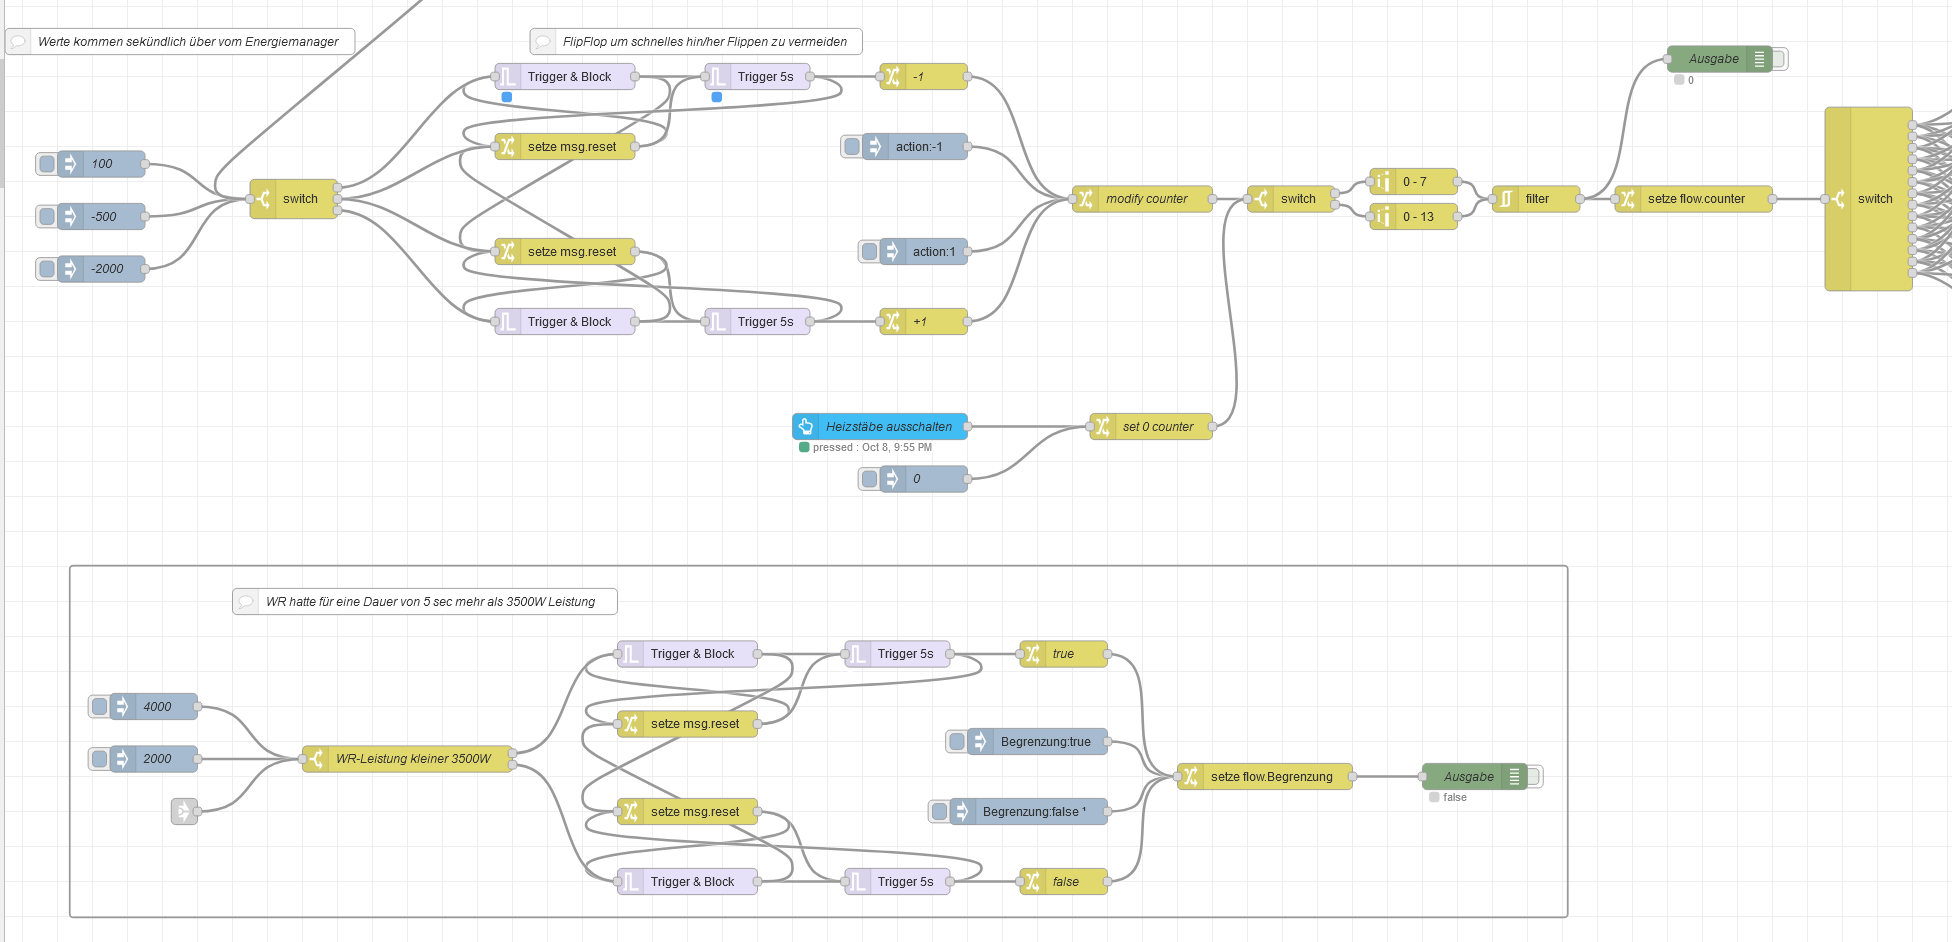Trigger the action:1 inject button
Image resolution: width=1952 pixels, height=942 pixels.
pyautogui.click(x=869, y=252)
